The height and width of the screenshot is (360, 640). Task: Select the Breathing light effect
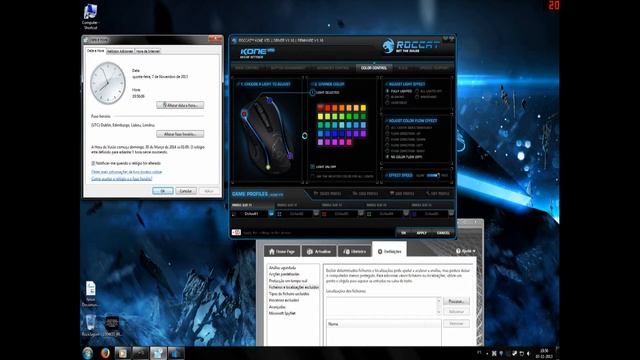[417, 97]
